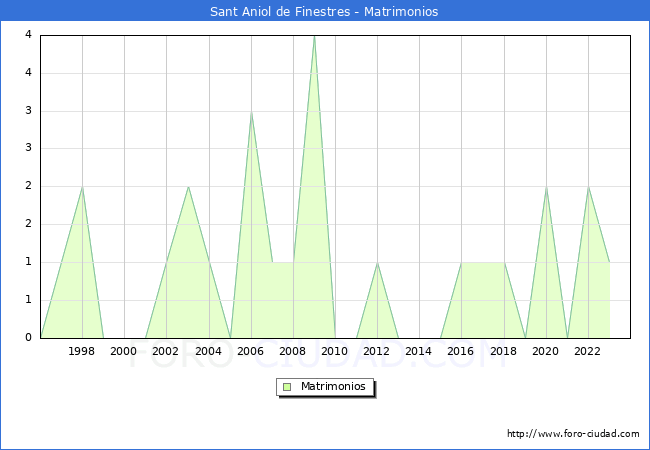
Task: Select the 2022 peak data point
Action: tap(588, 187)
